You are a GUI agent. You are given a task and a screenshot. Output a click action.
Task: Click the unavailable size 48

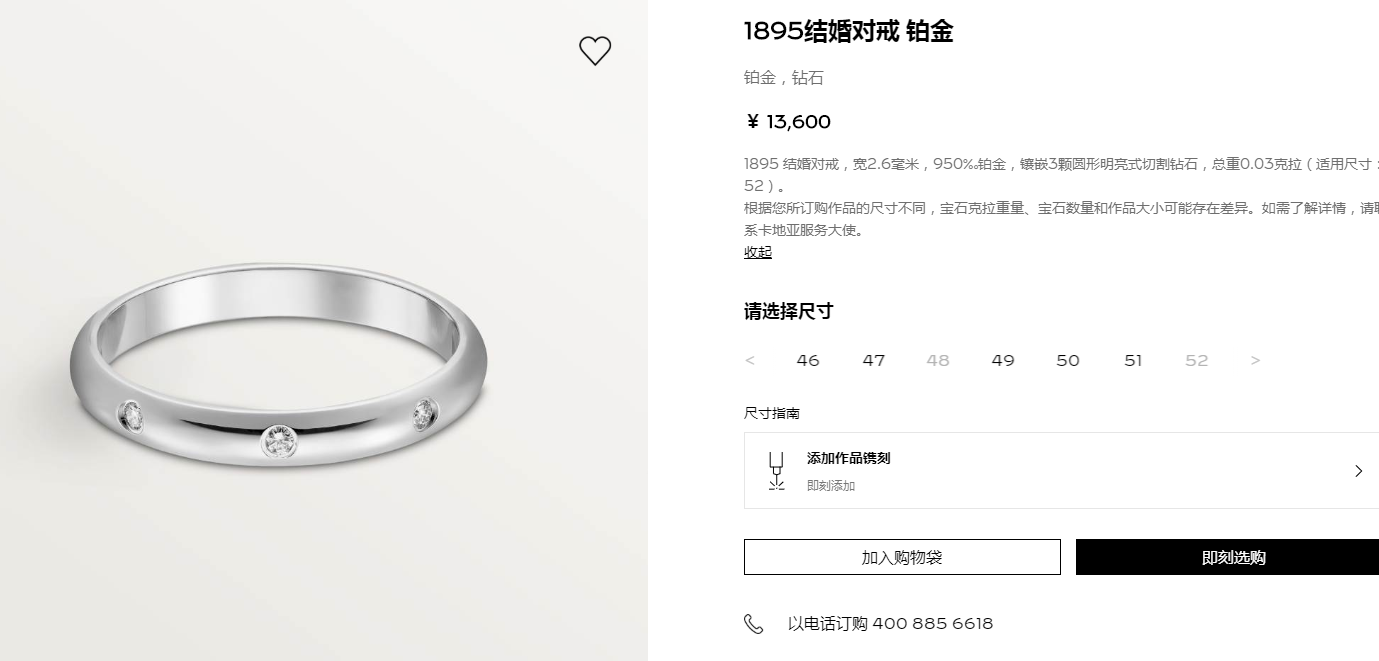click(x=938, y=361)
